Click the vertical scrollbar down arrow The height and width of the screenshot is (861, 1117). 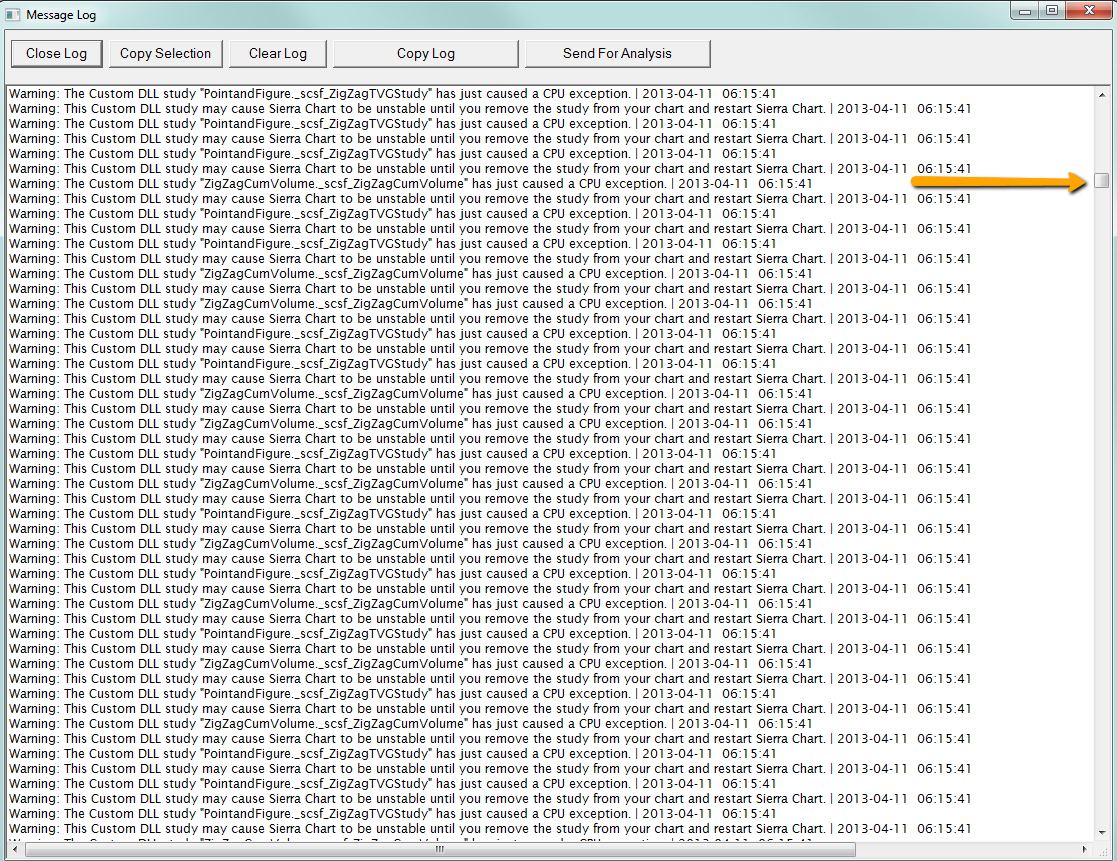(x=1102, y=832)
